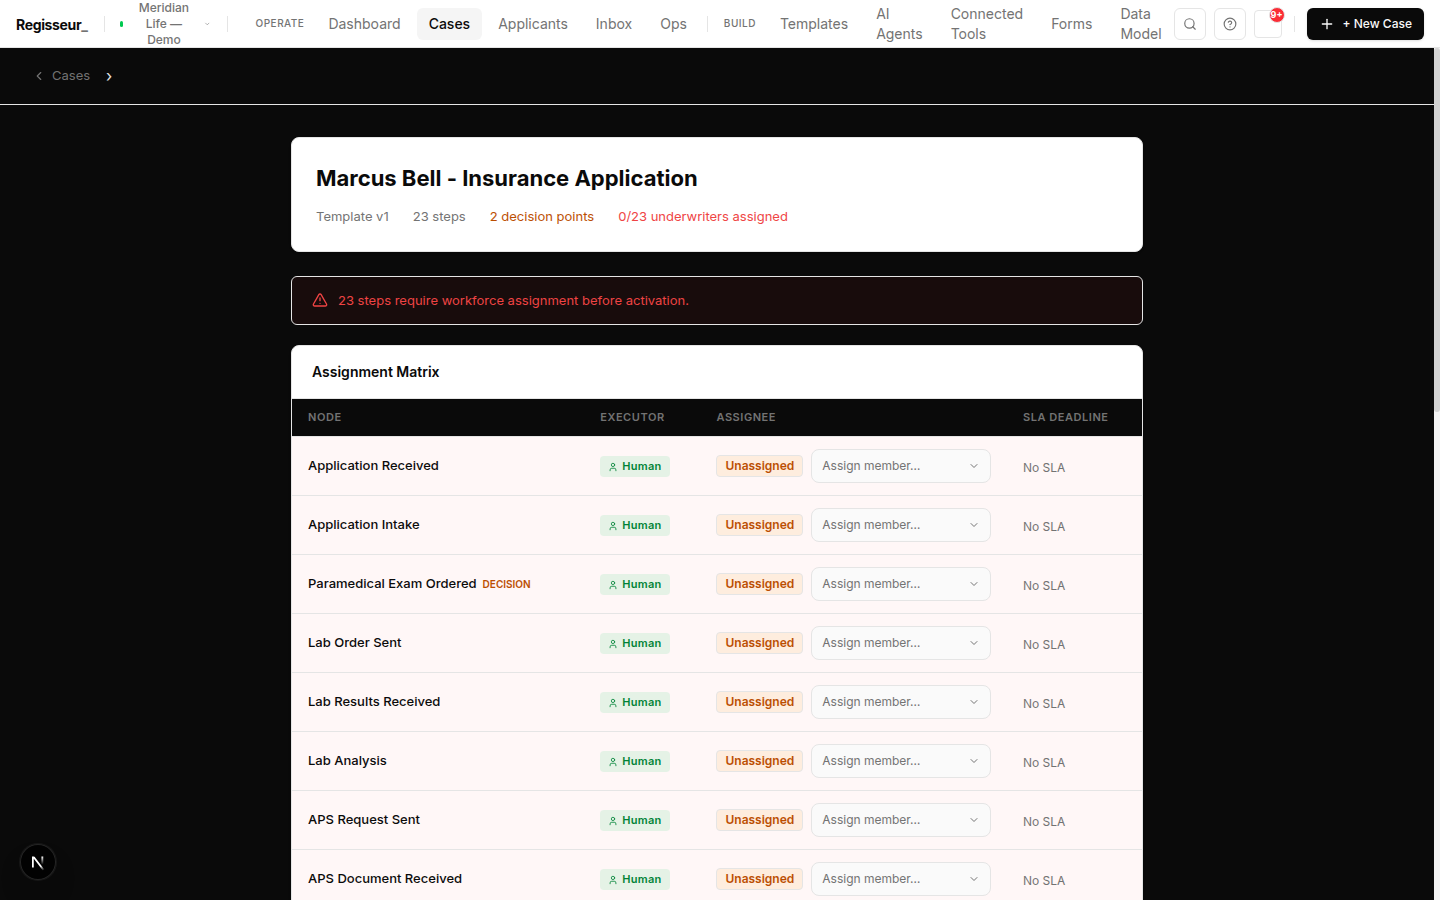
Task: Open Assign member dropdown for Application Intake
Action: (900, 525)
